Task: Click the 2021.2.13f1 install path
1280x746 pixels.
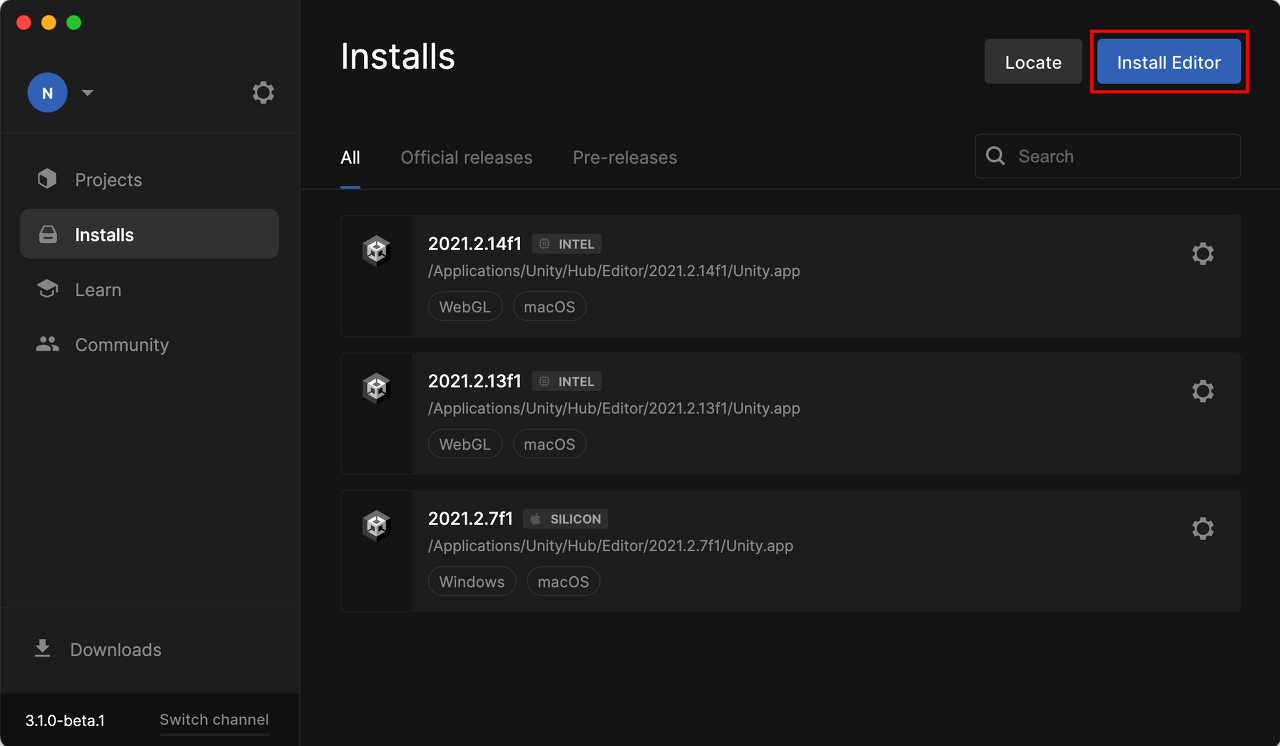Action: click(614, 408)
